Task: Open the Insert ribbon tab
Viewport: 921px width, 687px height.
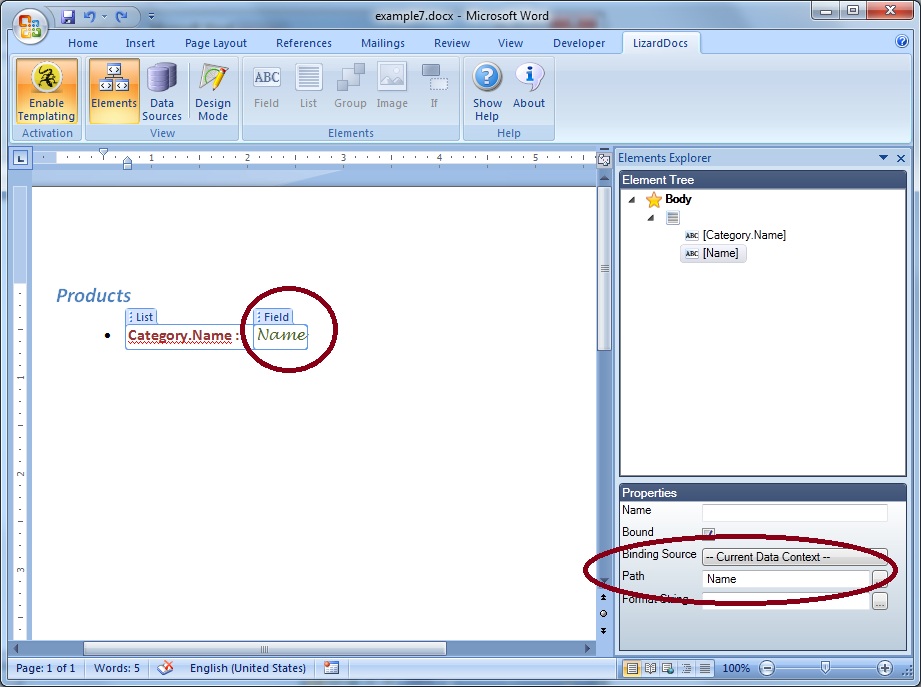Action: pos(140,43)
